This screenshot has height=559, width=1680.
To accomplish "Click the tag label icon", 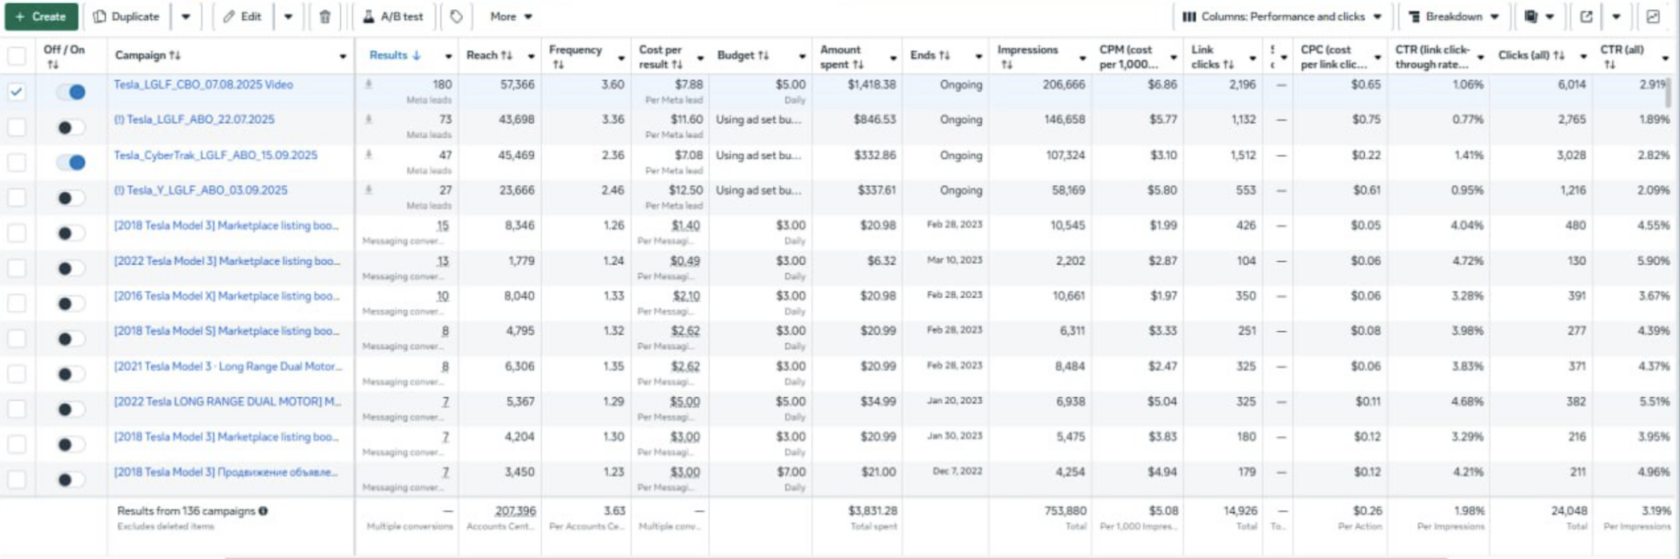I will click(x=456, y=17).
